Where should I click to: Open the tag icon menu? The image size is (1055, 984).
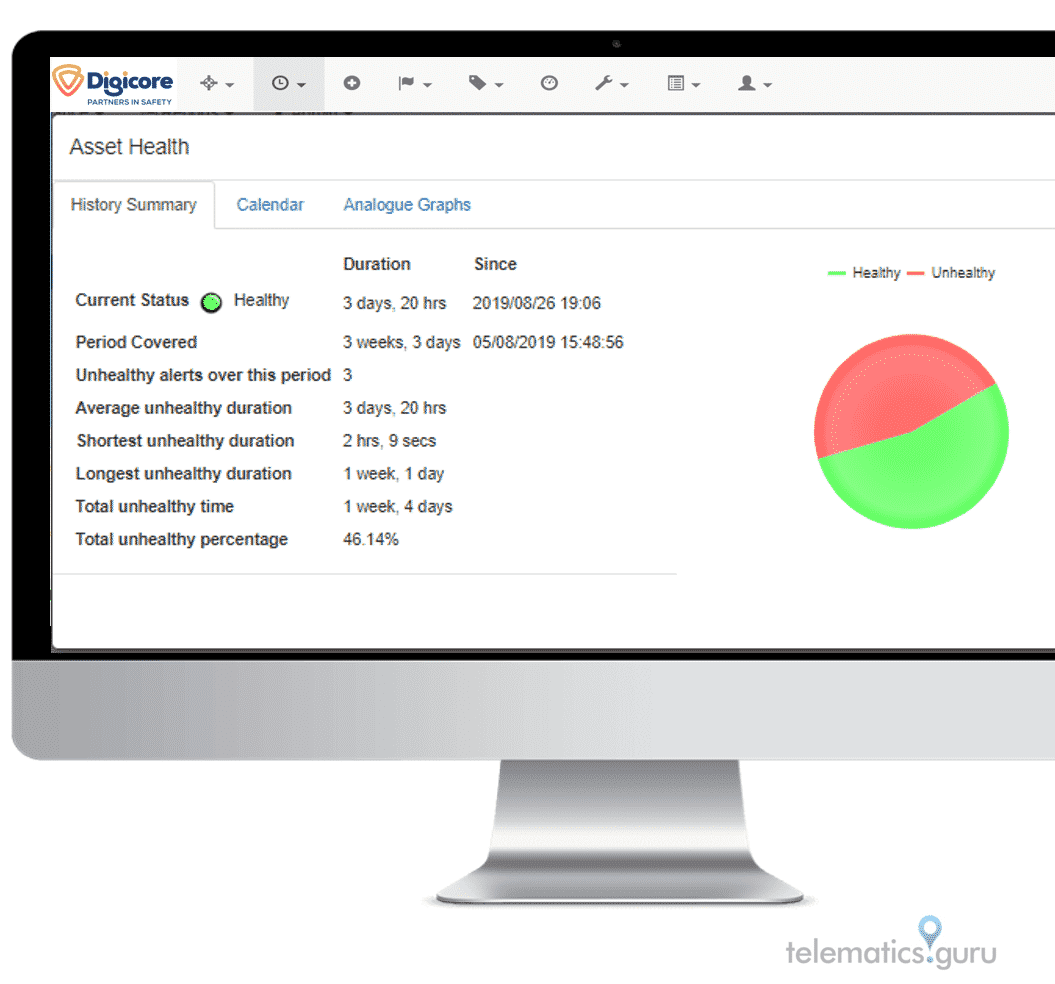(x=485, y=84)
